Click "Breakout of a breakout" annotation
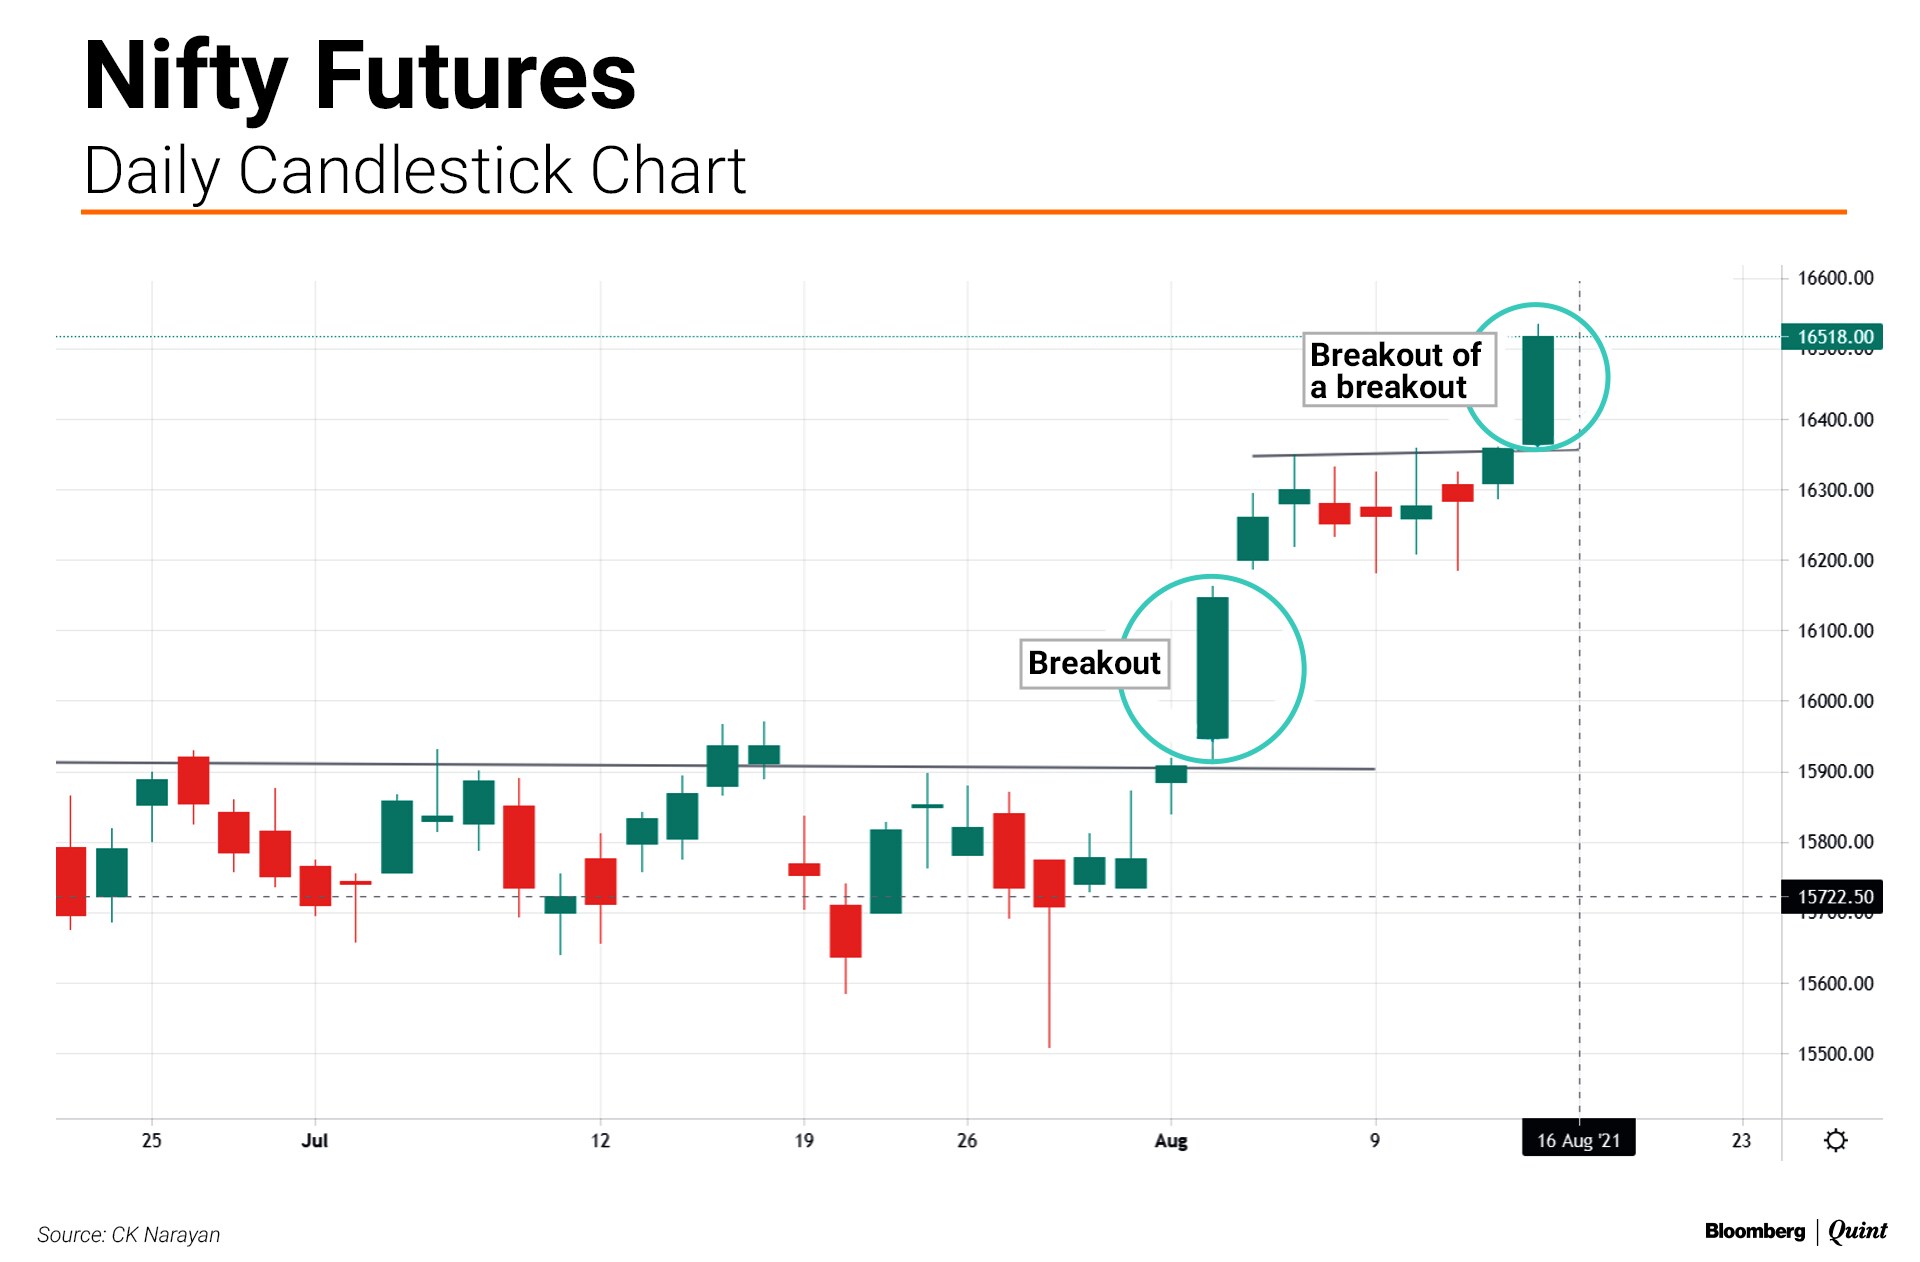The height and width of the screenshot is (1262, 1920). (x=1397, y=371)
